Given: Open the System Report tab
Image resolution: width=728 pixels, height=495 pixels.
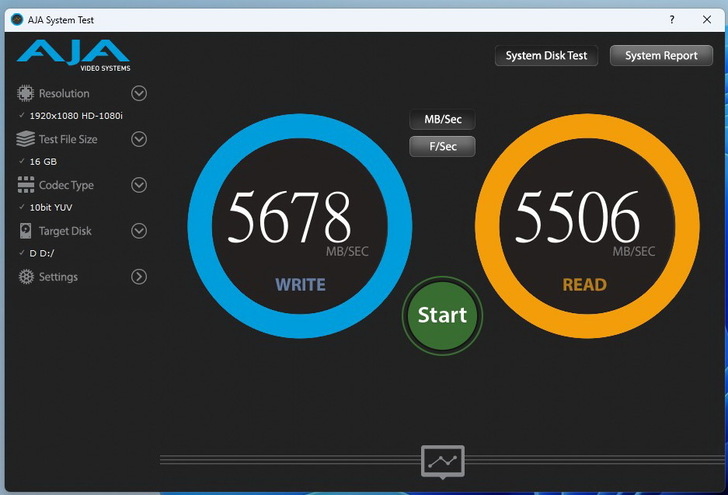Looking at the screenshot, I should tap(661, 56).
